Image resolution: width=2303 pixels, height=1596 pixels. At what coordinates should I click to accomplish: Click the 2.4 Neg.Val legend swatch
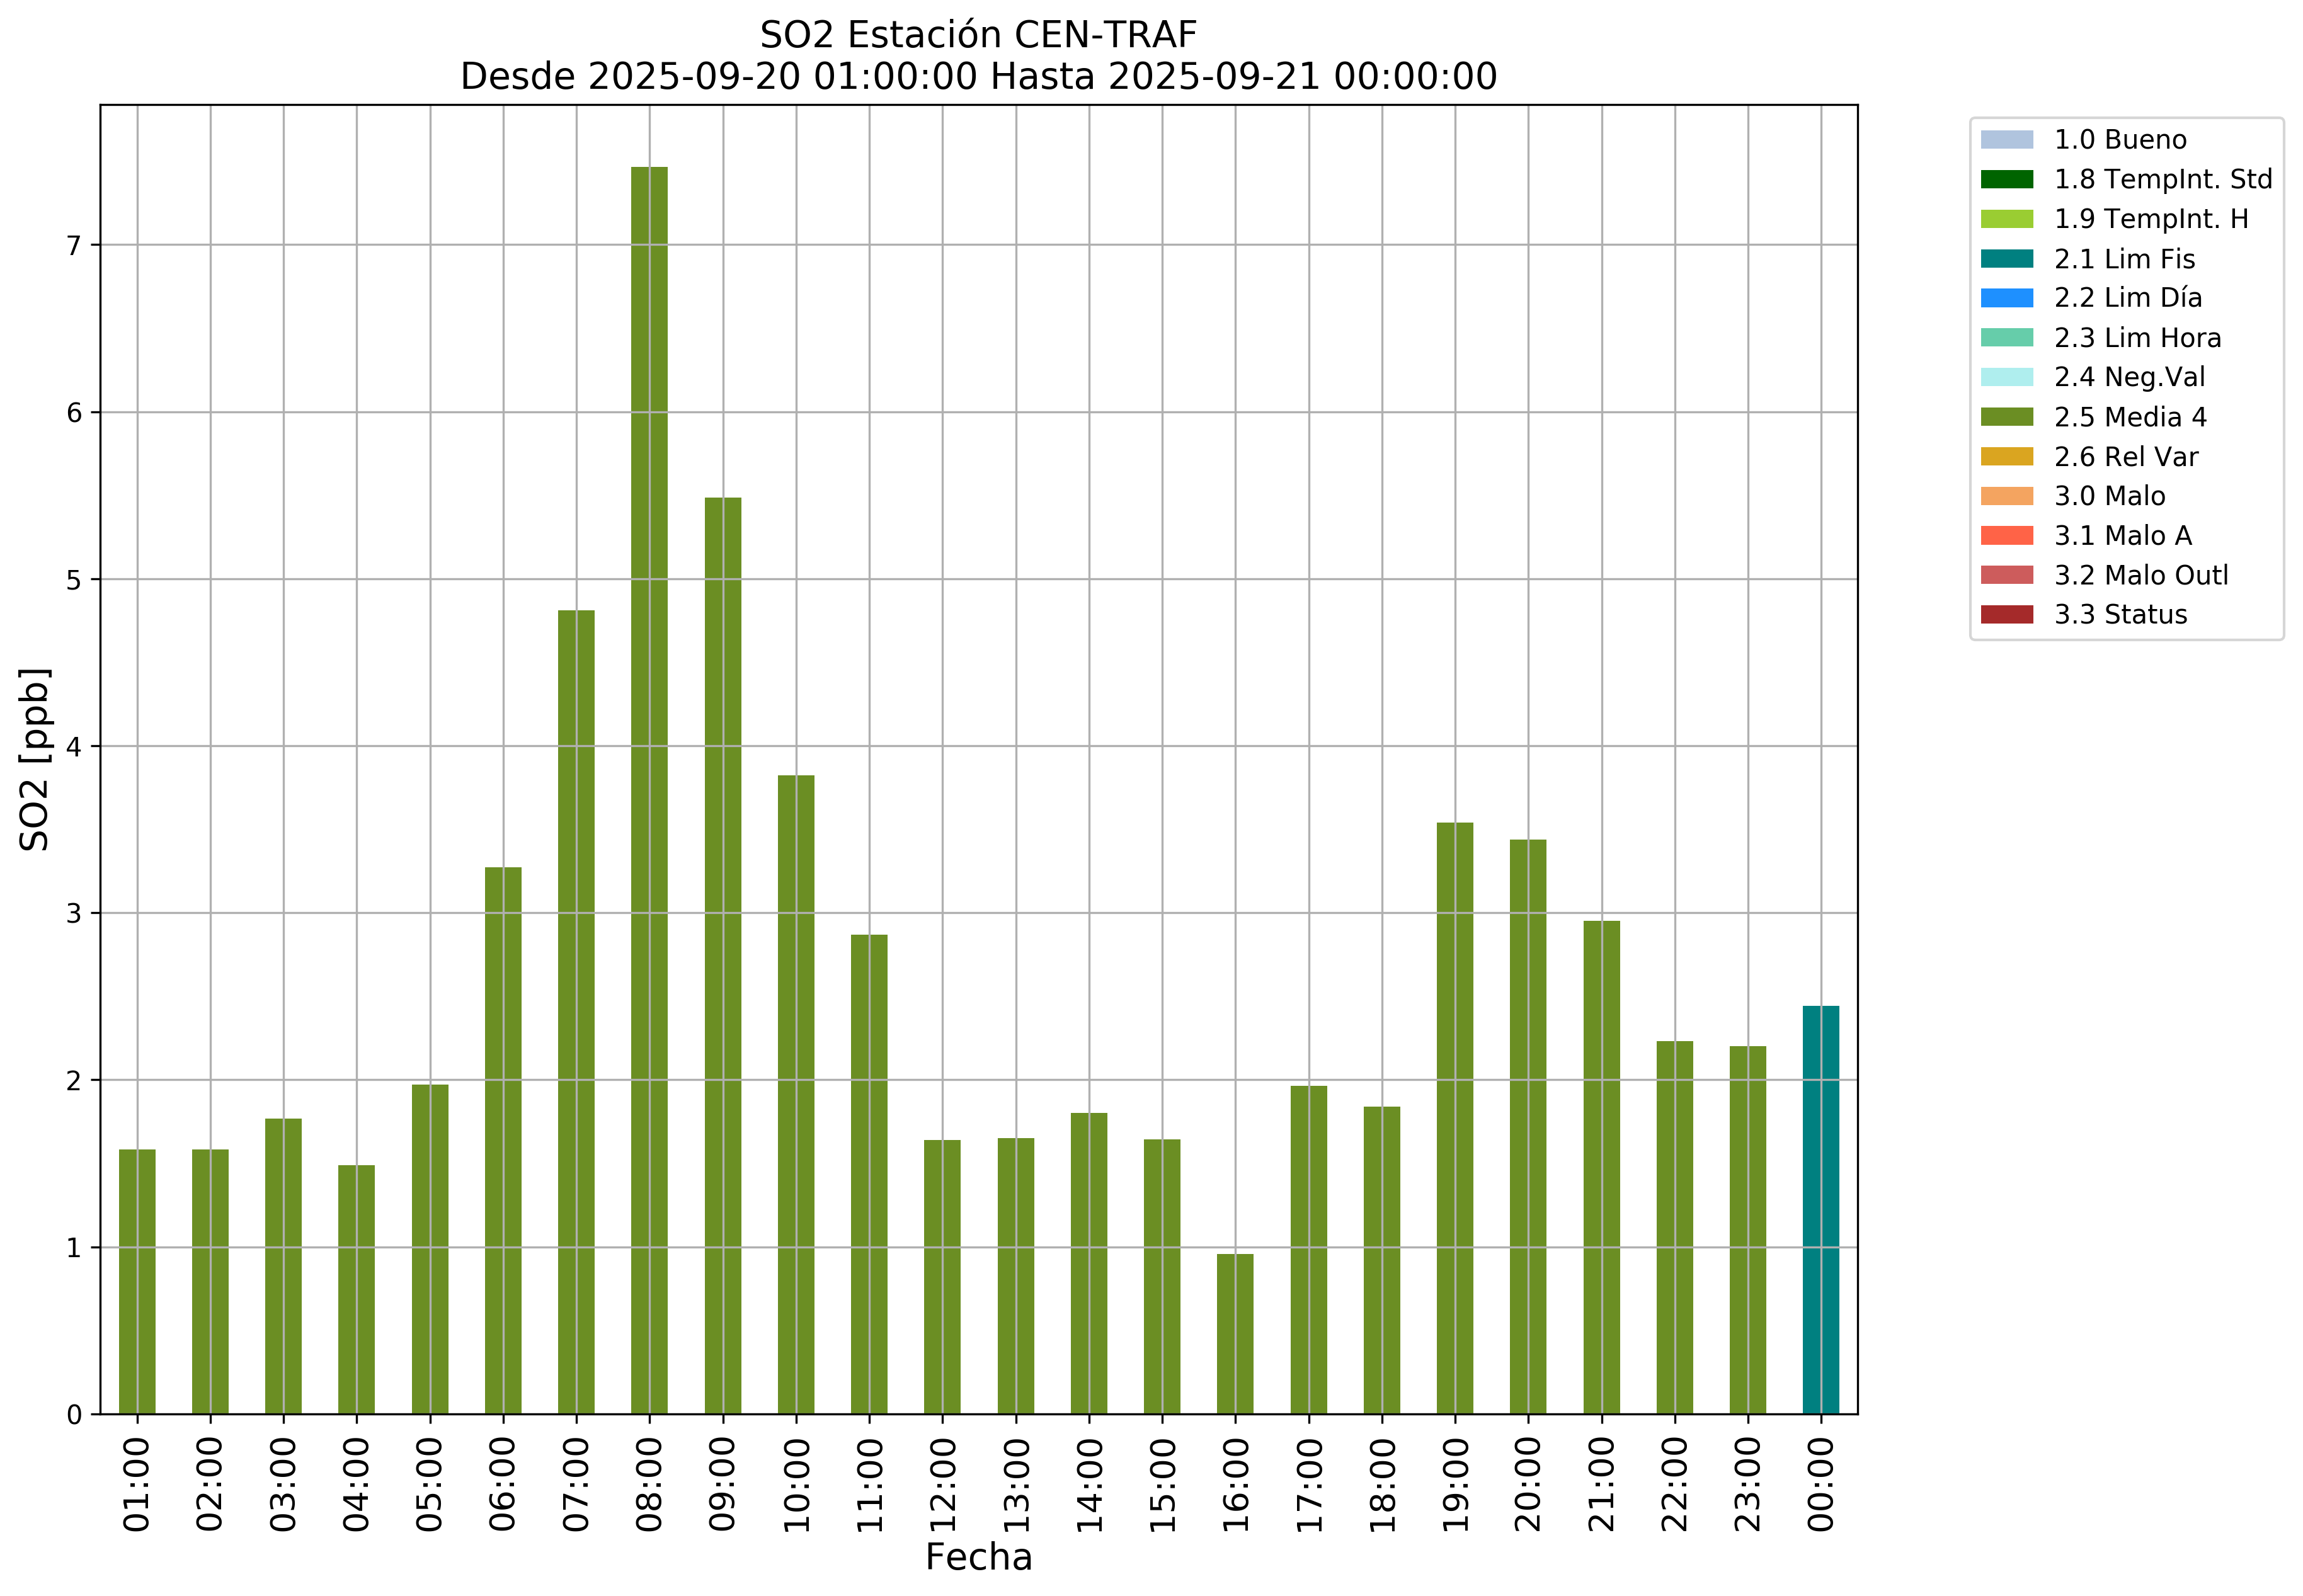point(2006,378)
